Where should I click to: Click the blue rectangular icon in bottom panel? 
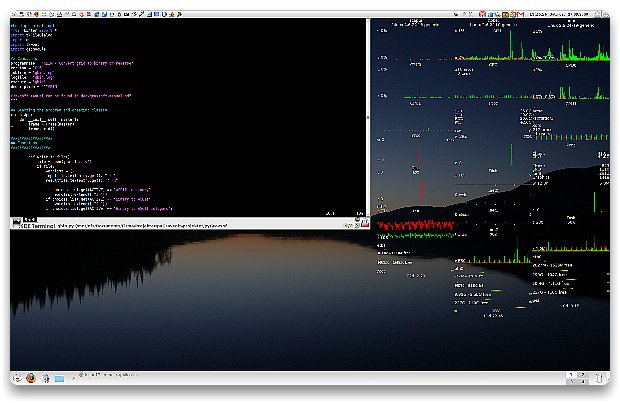click(59, 378)
